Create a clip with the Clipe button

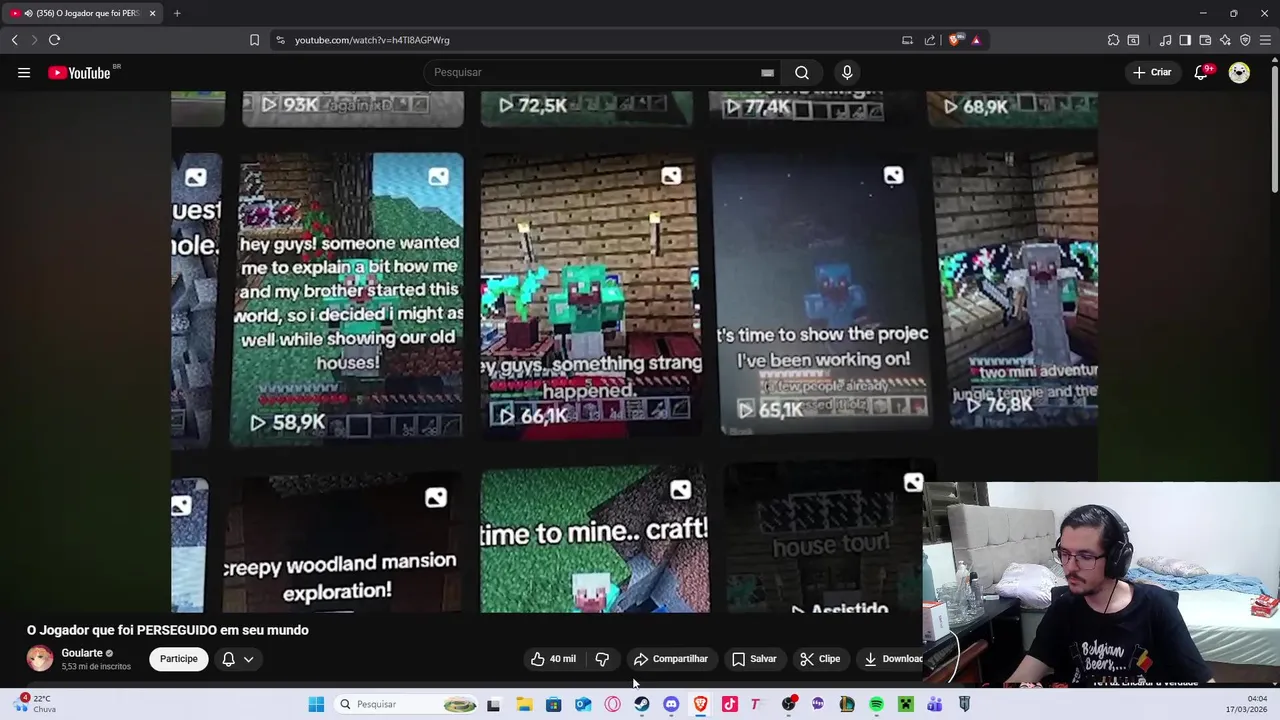[x=820, y=659]
